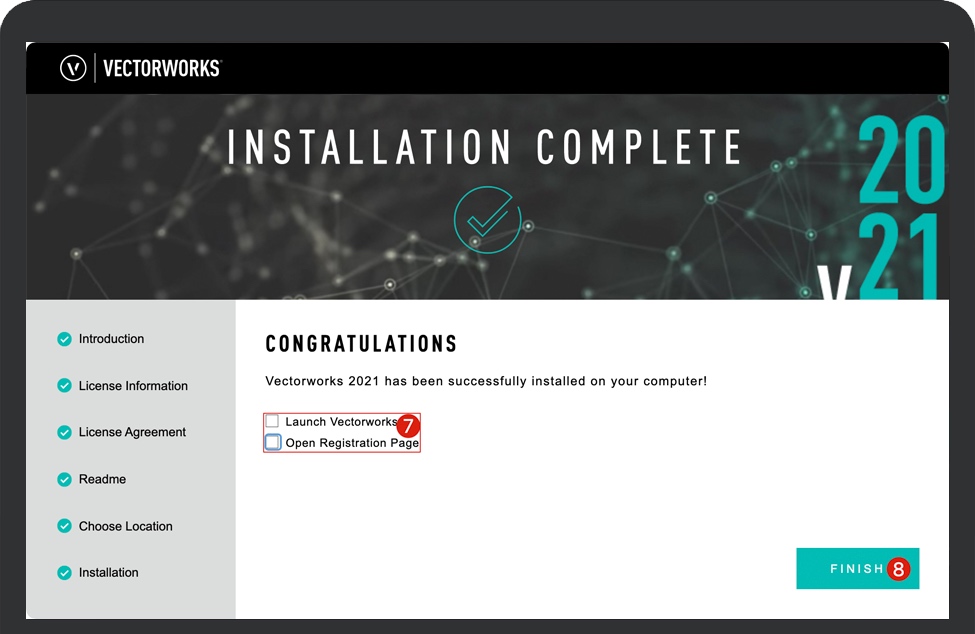The image size is (975, 634).
Task: Select the Readme step label
Action: tap(103, 479)
